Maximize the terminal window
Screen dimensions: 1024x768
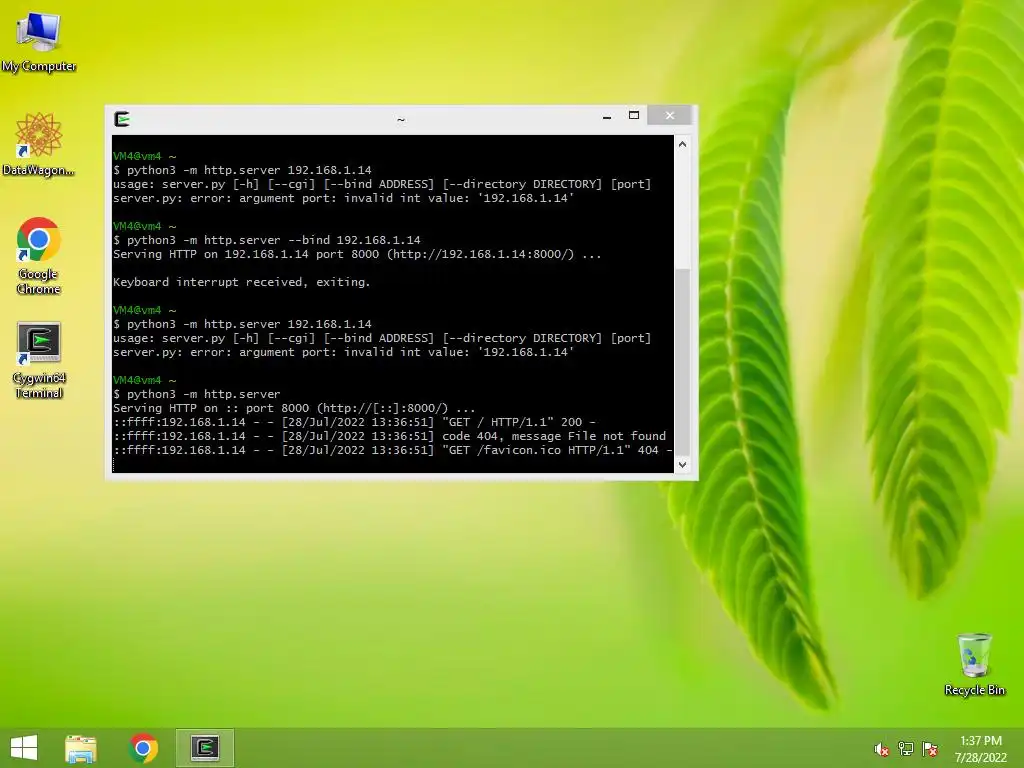[633, 116]
